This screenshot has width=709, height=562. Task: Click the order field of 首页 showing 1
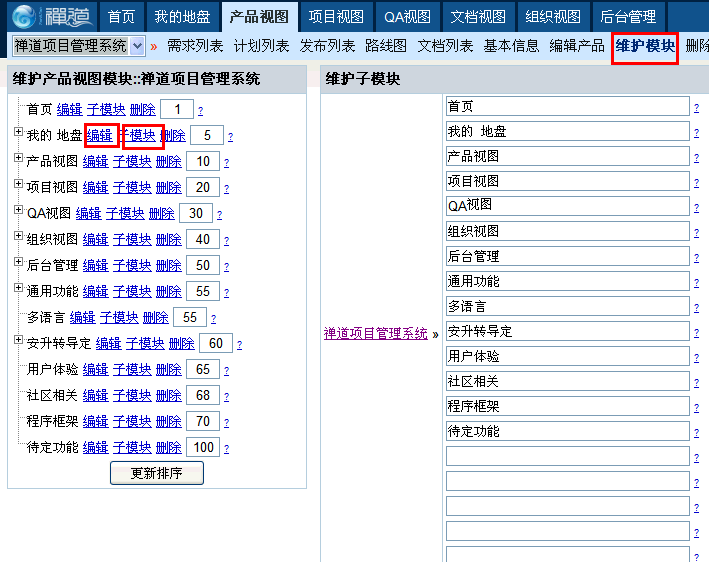(177, 109)
